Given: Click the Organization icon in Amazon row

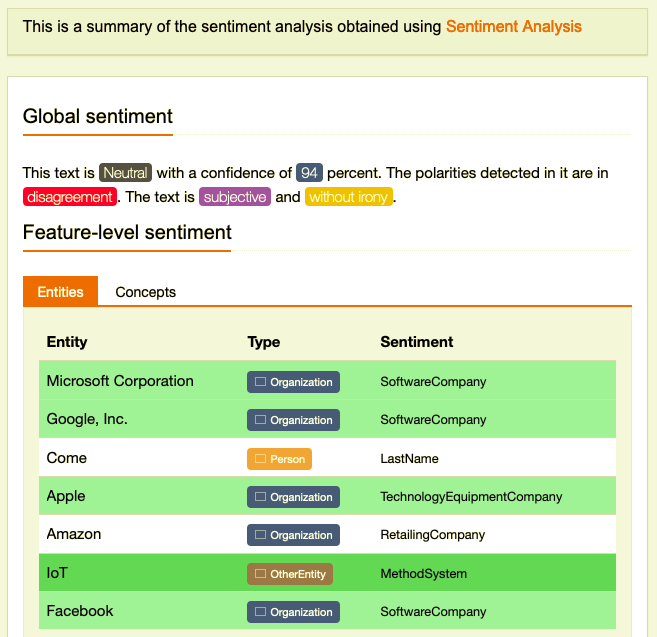Looking at the screenshot, I should (260, 535).
